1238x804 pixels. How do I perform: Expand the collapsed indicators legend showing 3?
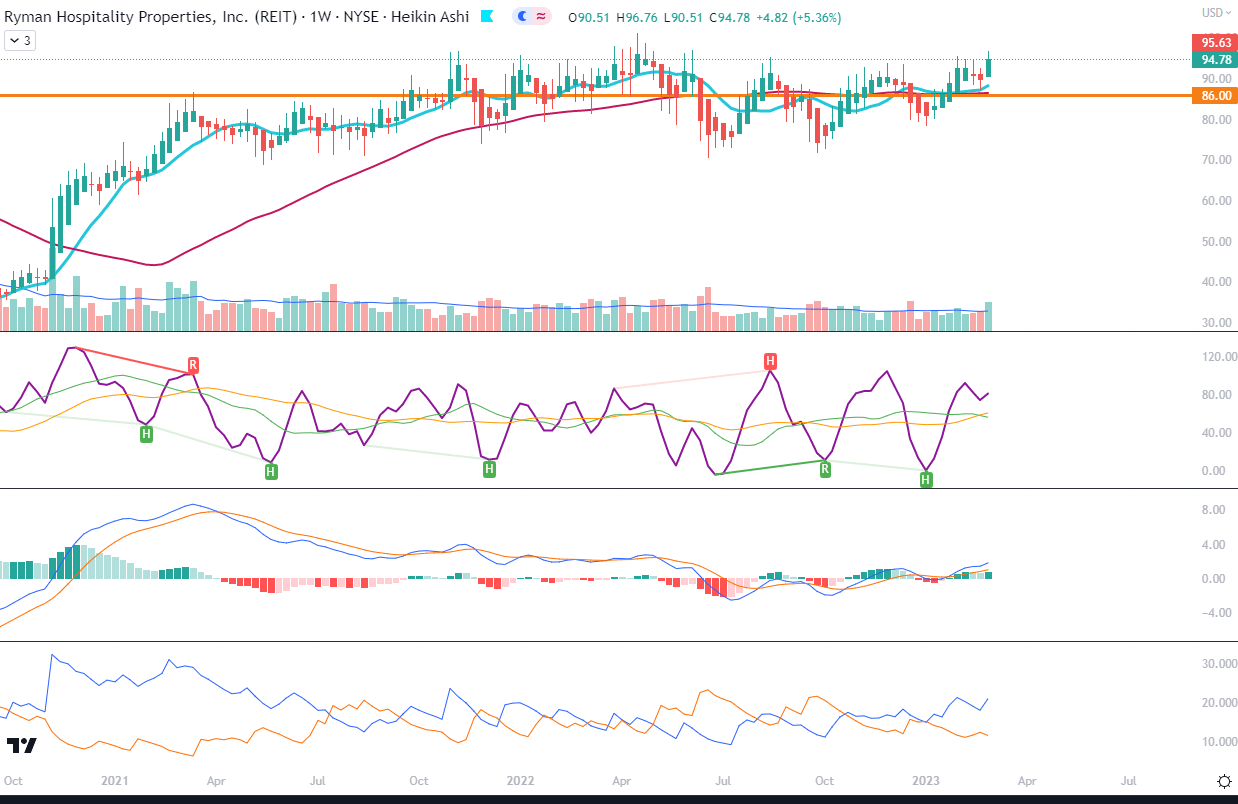20,41
